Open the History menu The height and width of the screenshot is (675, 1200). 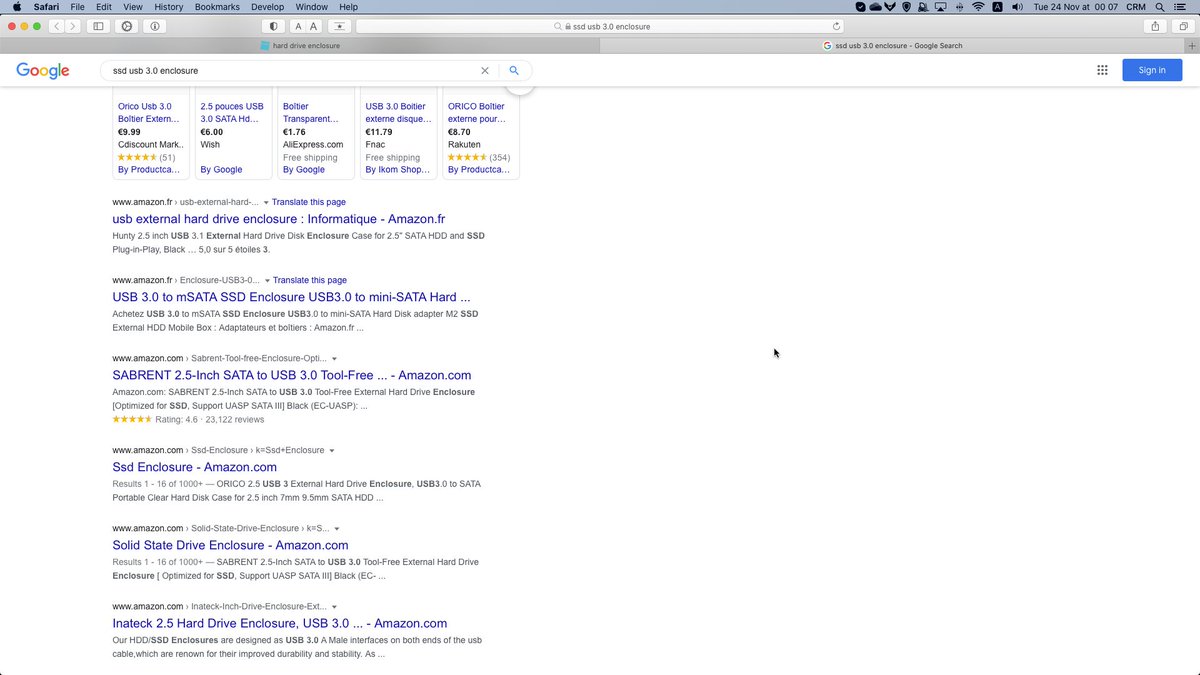[169, 7]
